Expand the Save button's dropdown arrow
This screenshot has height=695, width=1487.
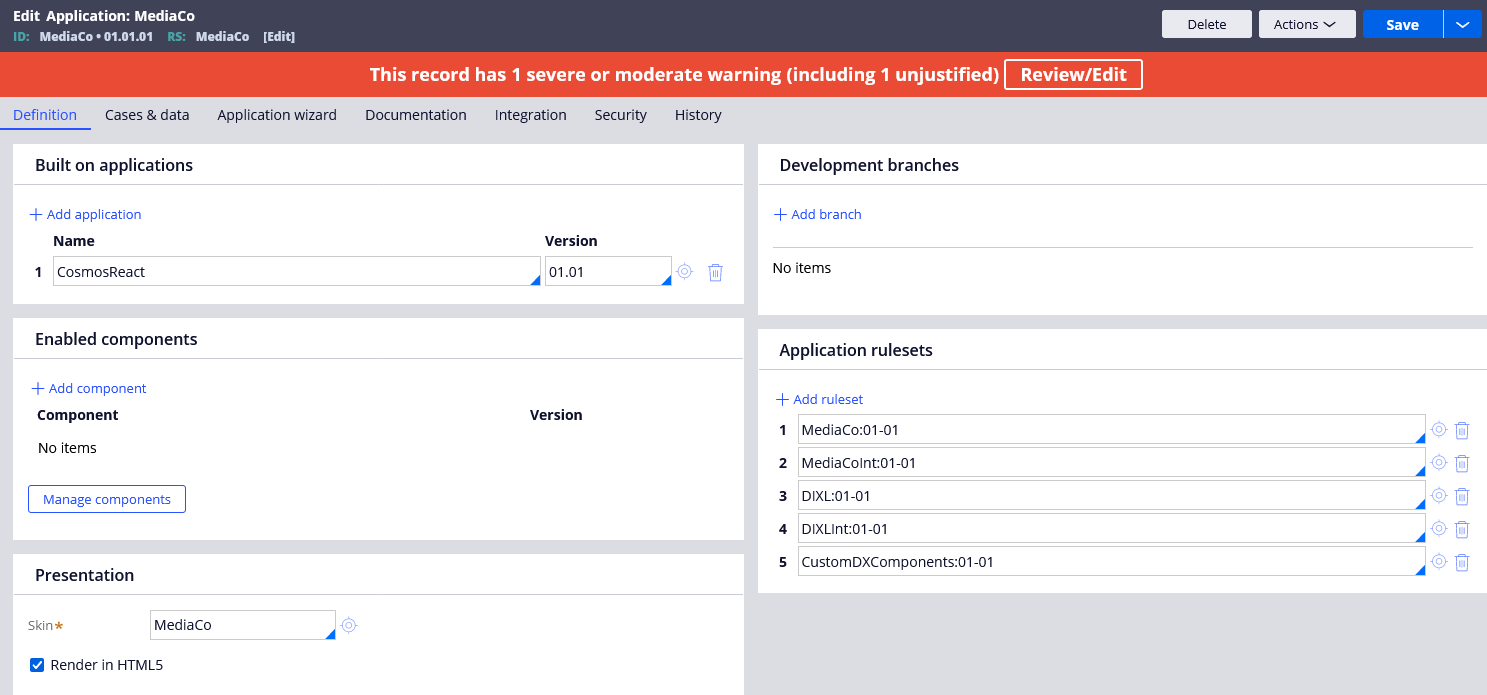(x=1462, y=24)
